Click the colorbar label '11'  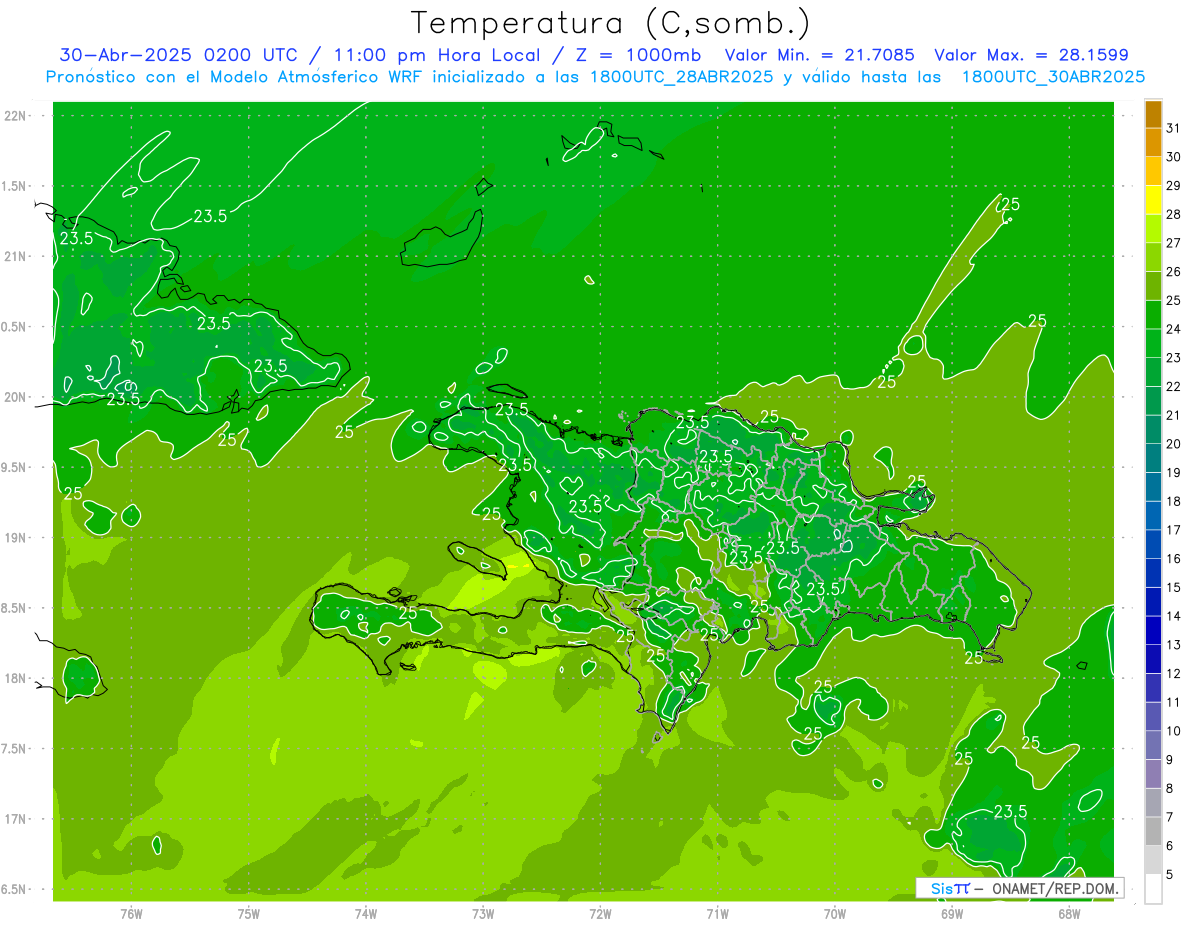pos(1174,702)
